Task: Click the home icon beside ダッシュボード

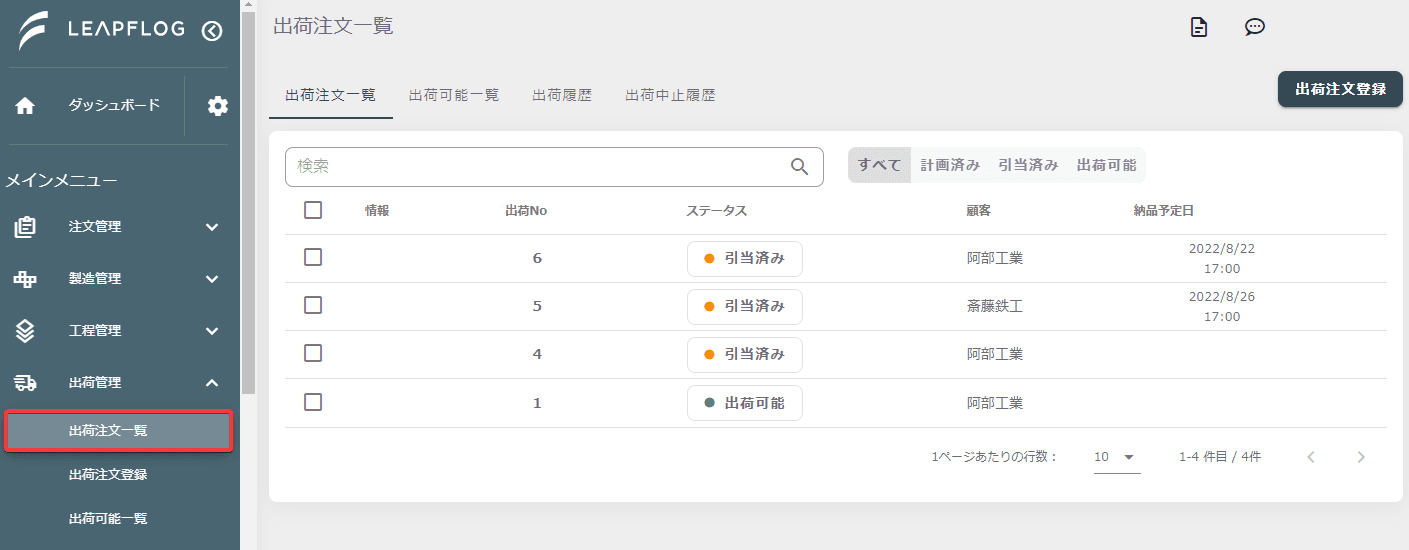Action: click(x=25, y=106)
